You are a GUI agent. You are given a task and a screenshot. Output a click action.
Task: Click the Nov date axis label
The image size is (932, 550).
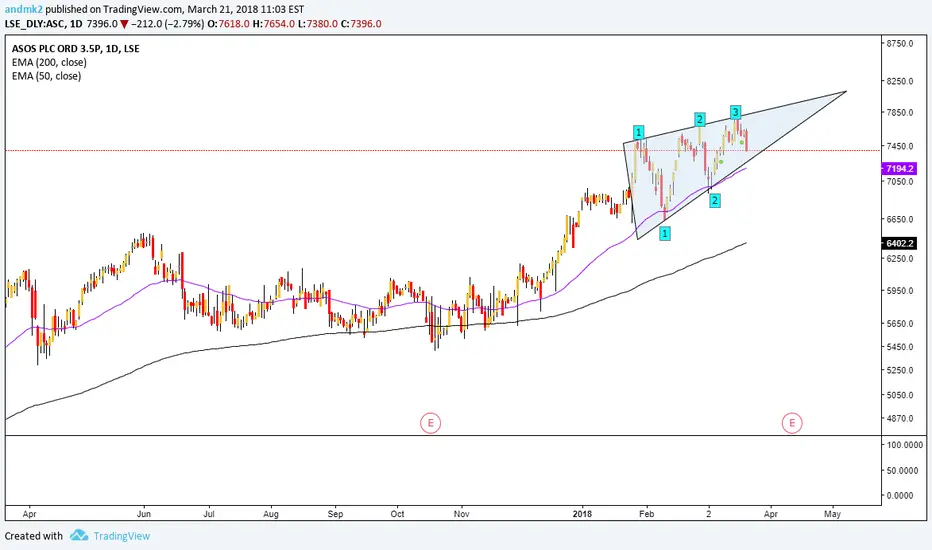click(x=461, y=514)
